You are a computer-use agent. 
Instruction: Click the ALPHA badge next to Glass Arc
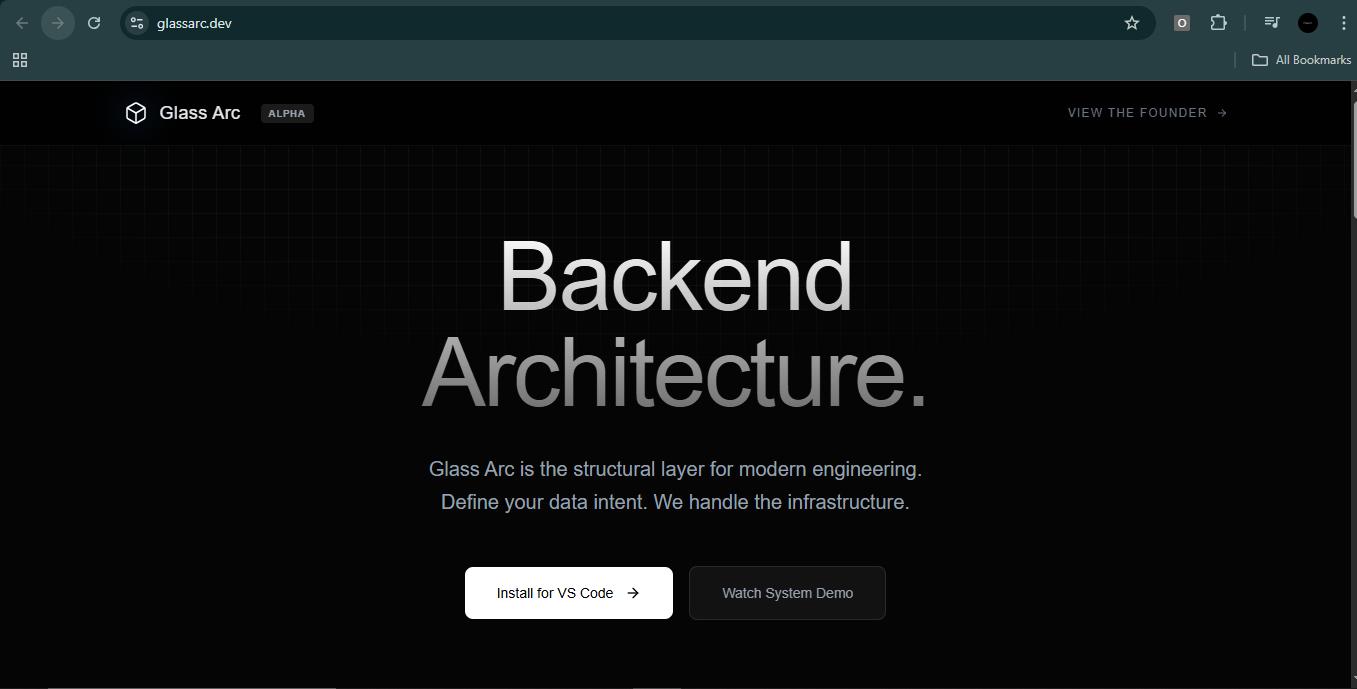point(287,113)
